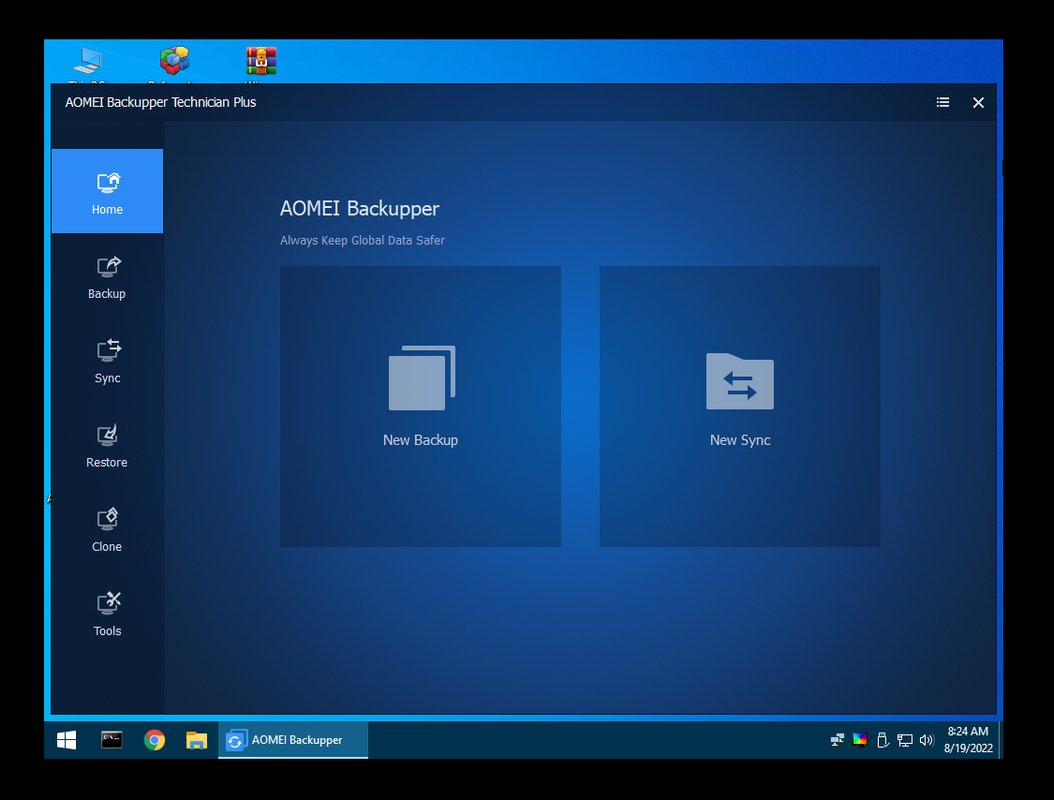The height and width of the screenshot is (800, 1054).
Task: Click the volume speaker tray icon
Action: [926, 740]
